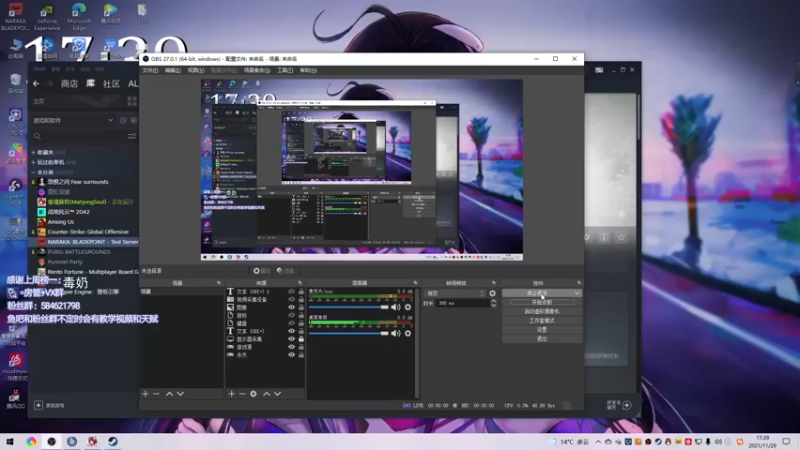Open source properties gear icon
The height and width of the screenshot is (450, 800).
click(x=254, y=393)
